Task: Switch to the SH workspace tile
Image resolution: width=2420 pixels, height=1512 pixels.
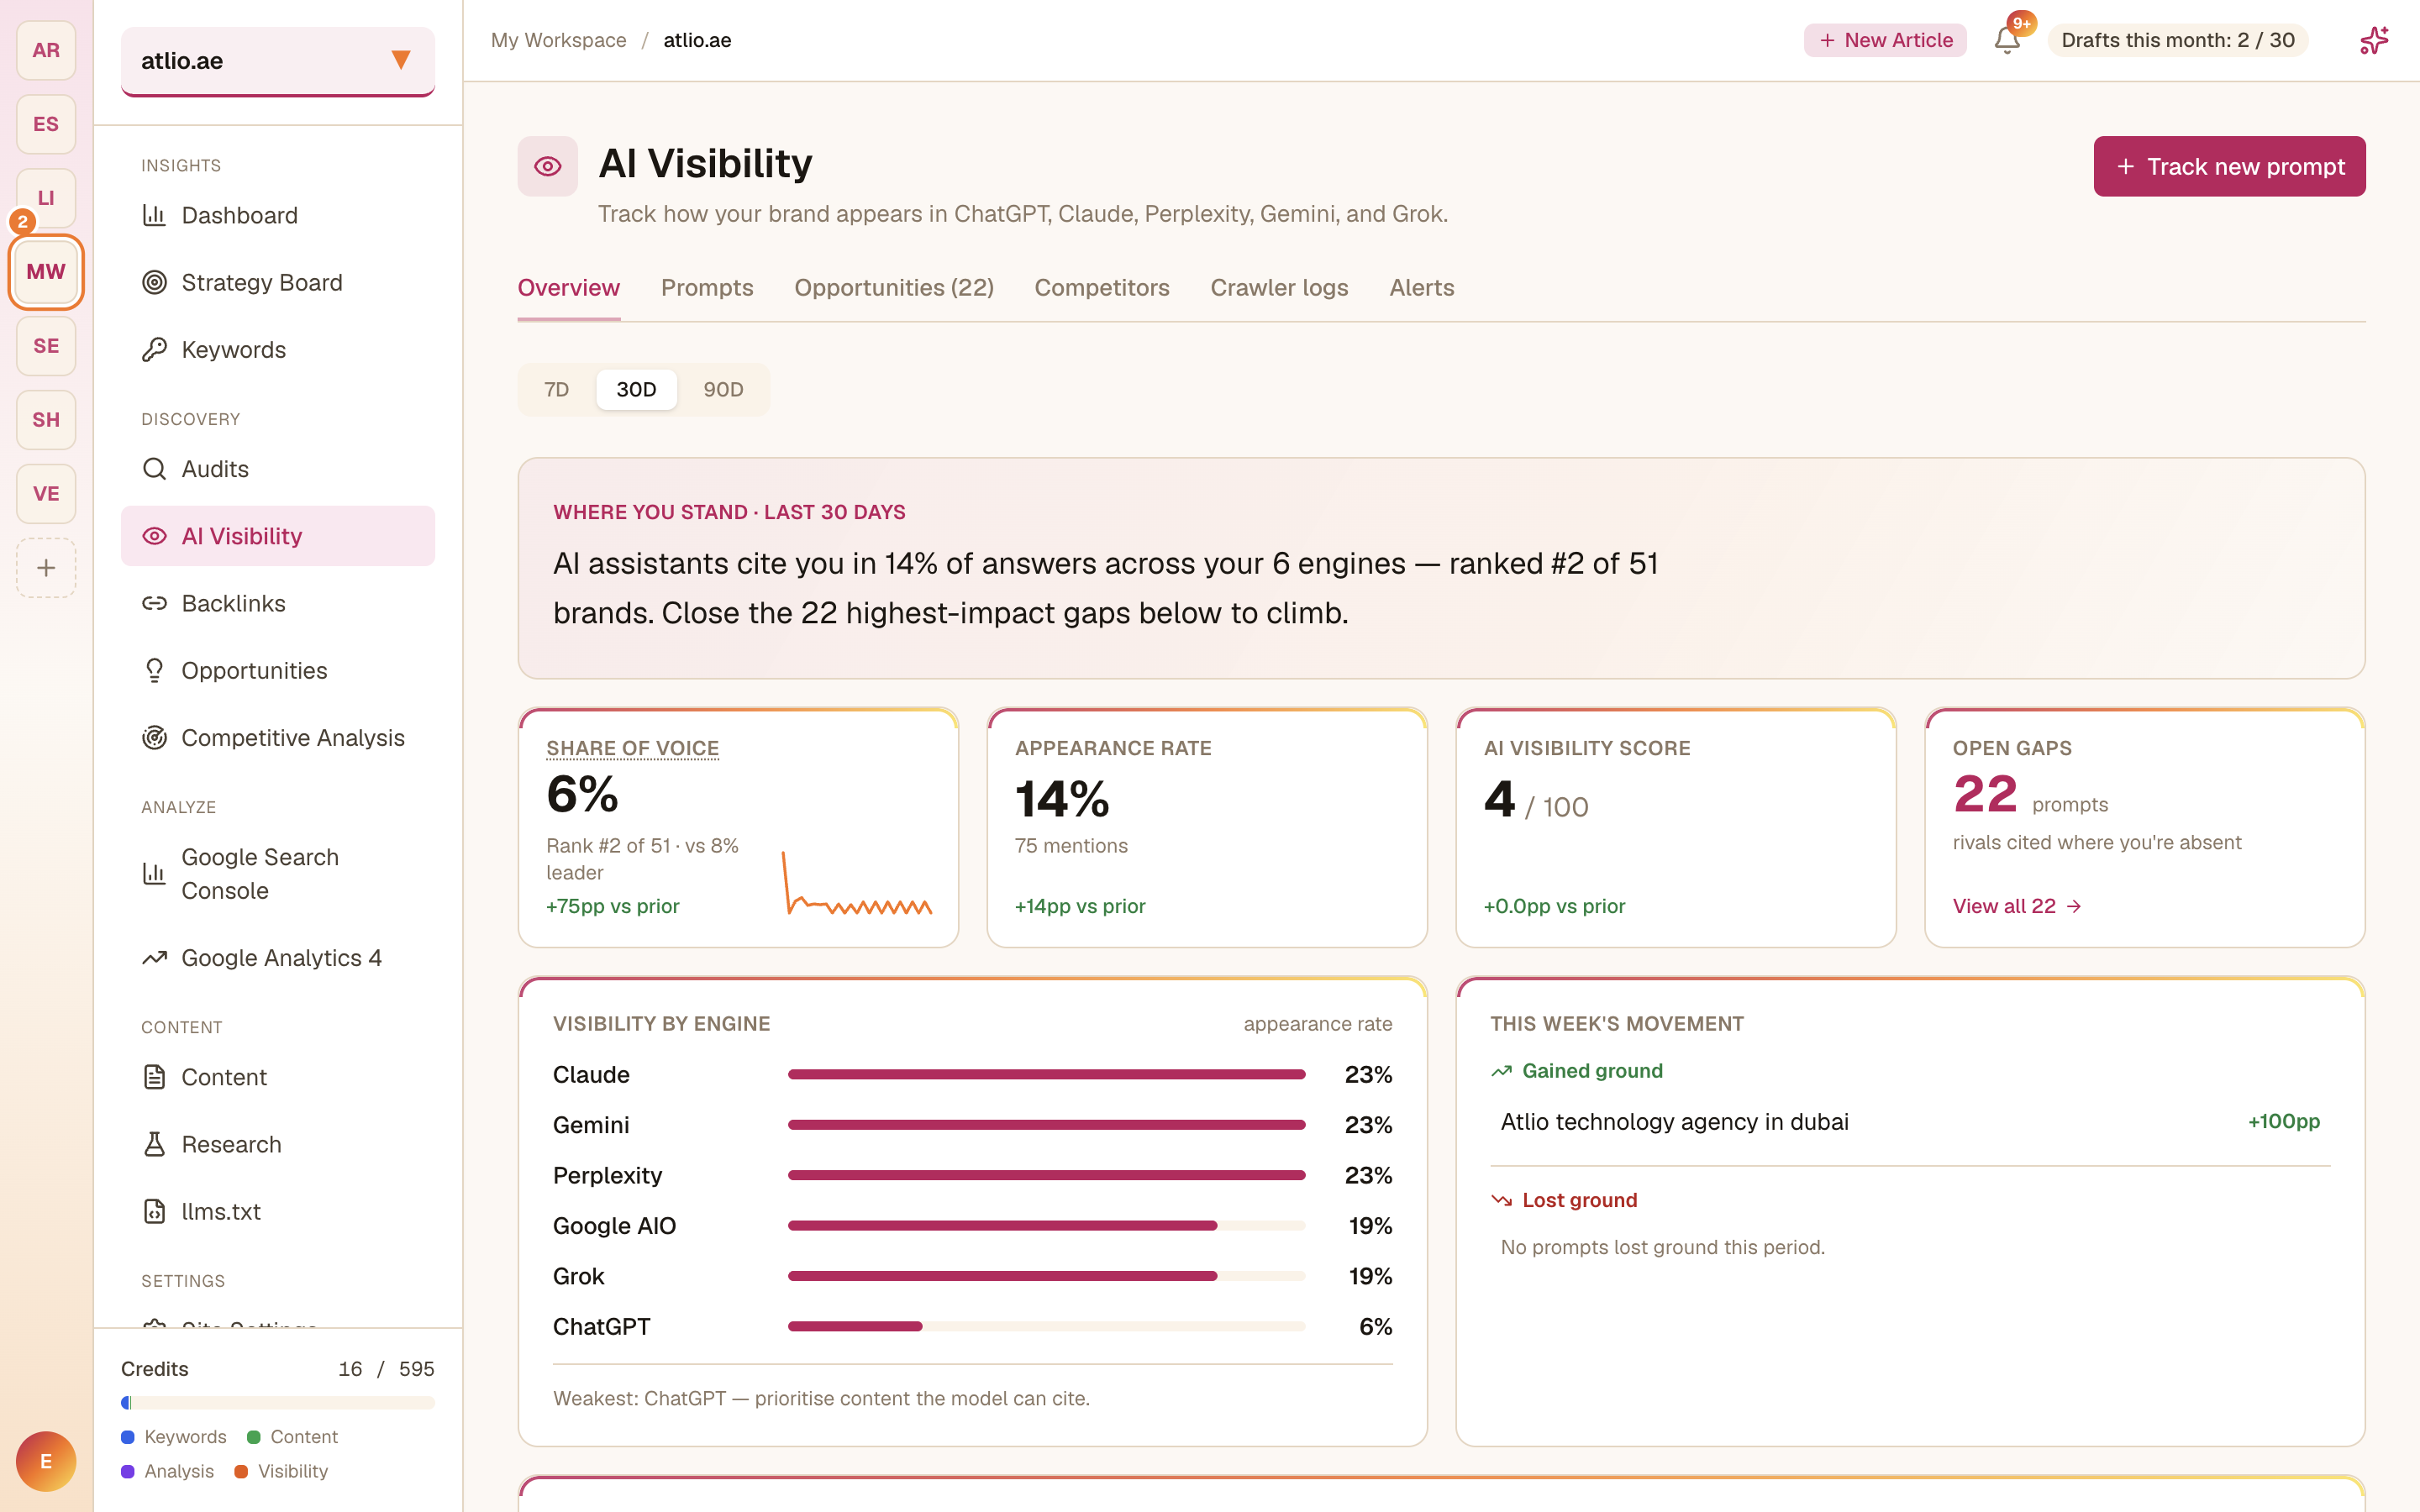Action: point(46,420)
